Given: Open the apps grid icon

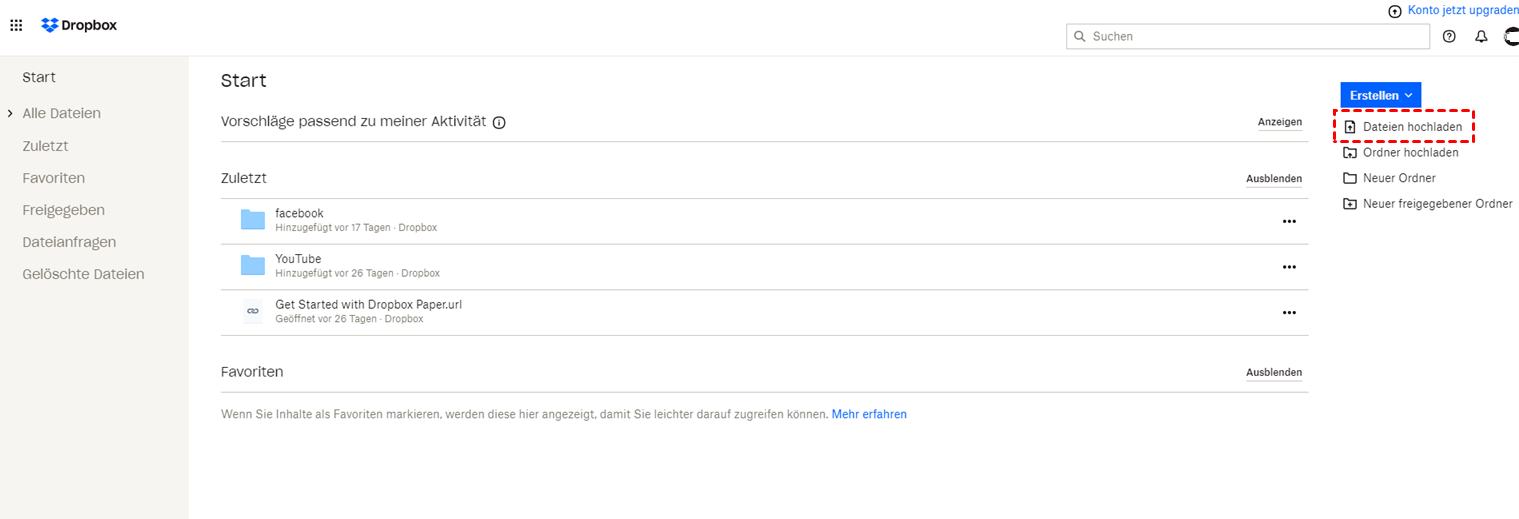Looking at the screenshot, I should pyautogui.click(x=16, y=25).
